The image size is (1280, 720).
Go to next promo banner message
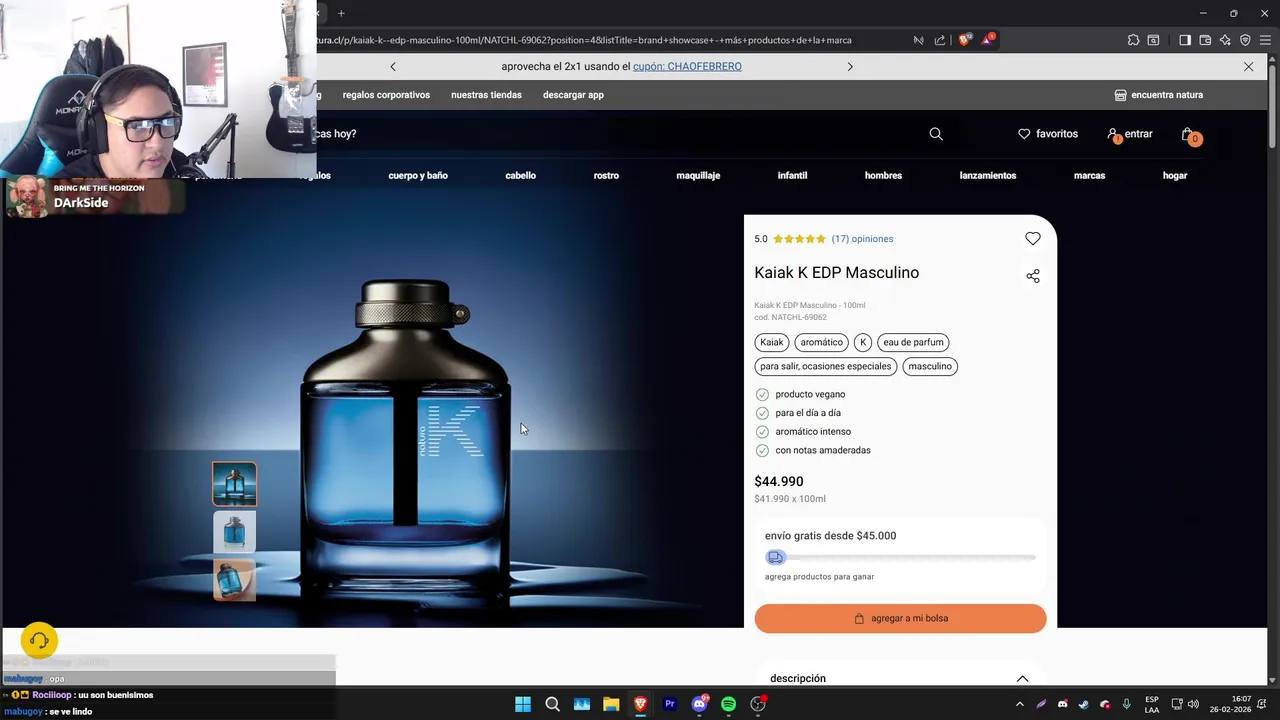pyautogui.click(x=850, y=67)
